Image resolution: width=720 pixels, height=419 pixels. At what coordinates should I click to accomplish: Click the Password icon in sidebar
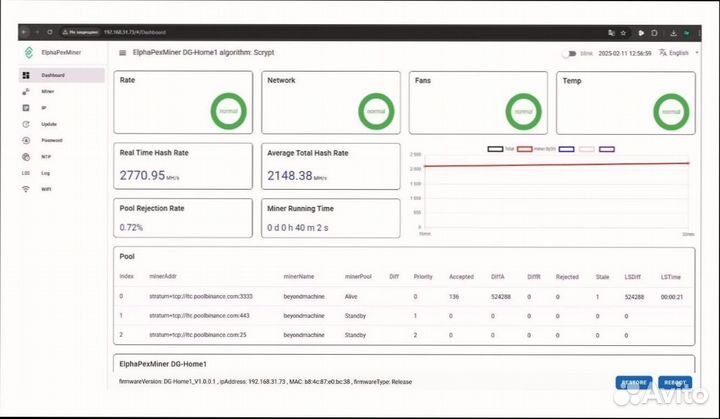(25, 140)
